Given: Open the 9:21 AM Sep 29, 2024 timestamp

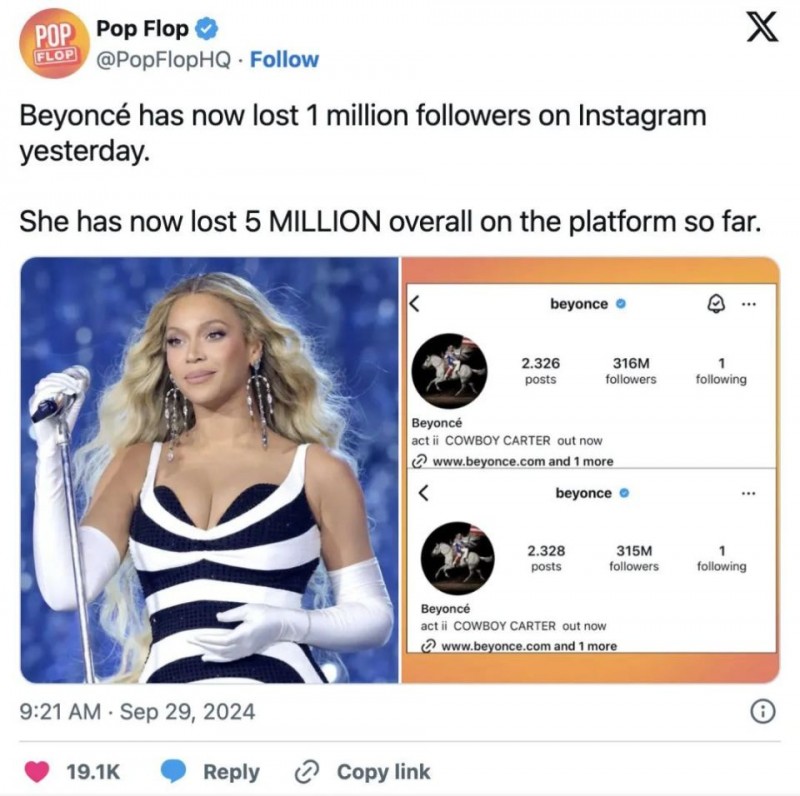Looking at the screenshot, I should [137, 712].
